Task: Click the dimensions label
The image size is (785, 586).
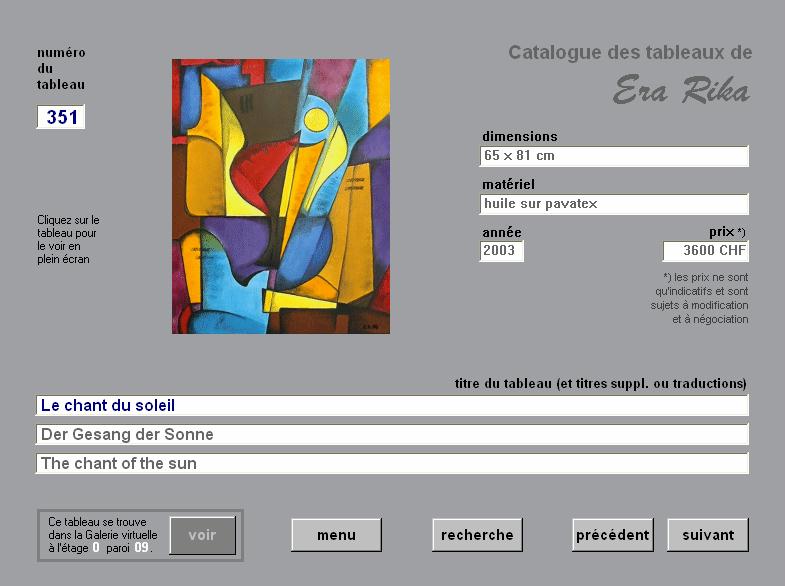Action: tap(520, 137)
